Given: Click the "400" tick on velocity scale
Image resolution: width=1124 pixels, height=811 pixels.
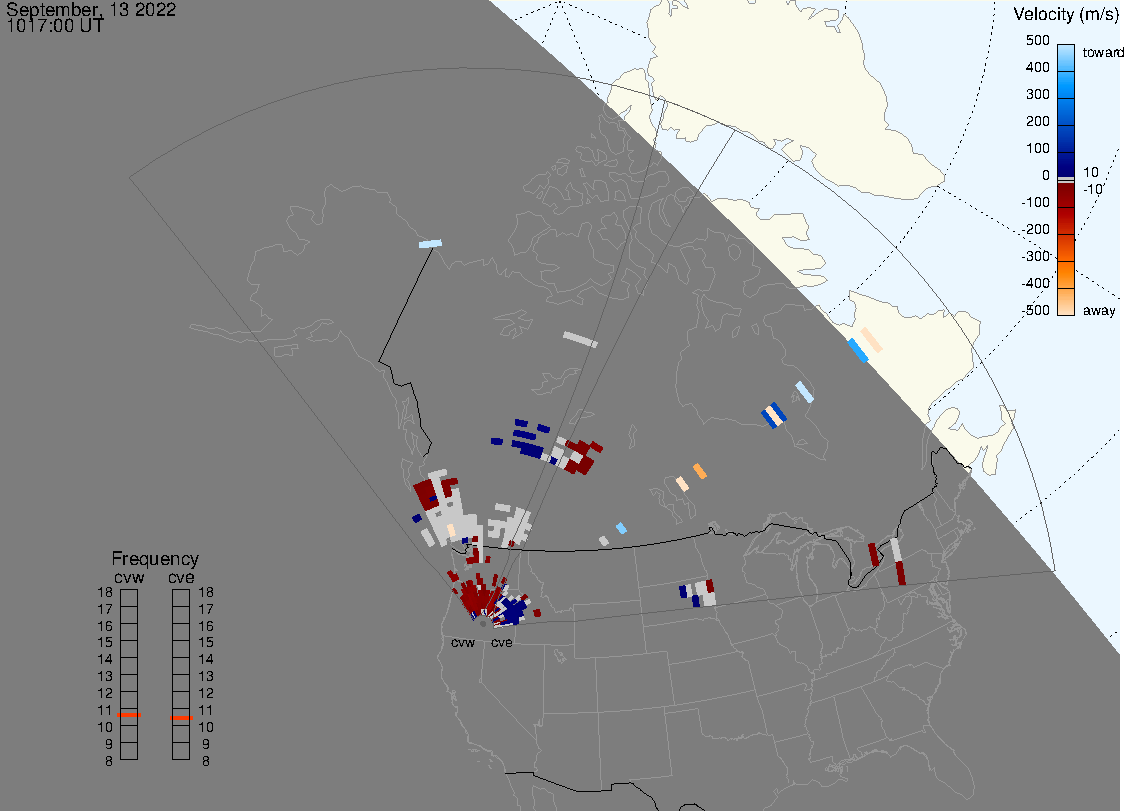Looking at the screenshot, I should [x=1037, y=67].
